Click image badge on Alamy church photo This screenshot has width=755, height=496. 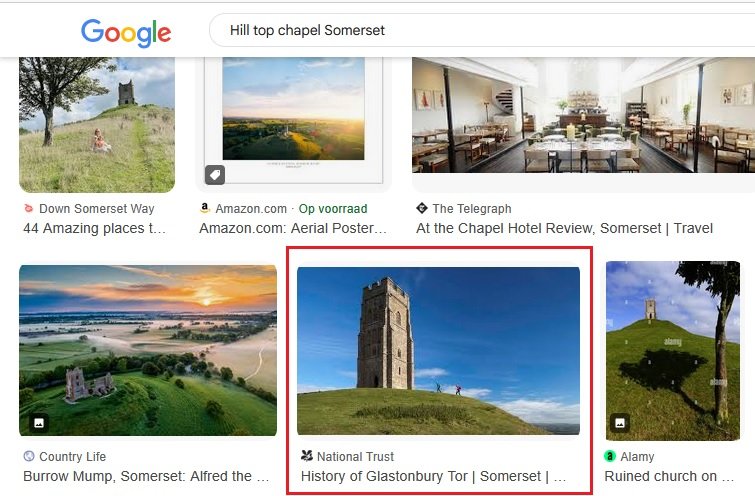621,423
